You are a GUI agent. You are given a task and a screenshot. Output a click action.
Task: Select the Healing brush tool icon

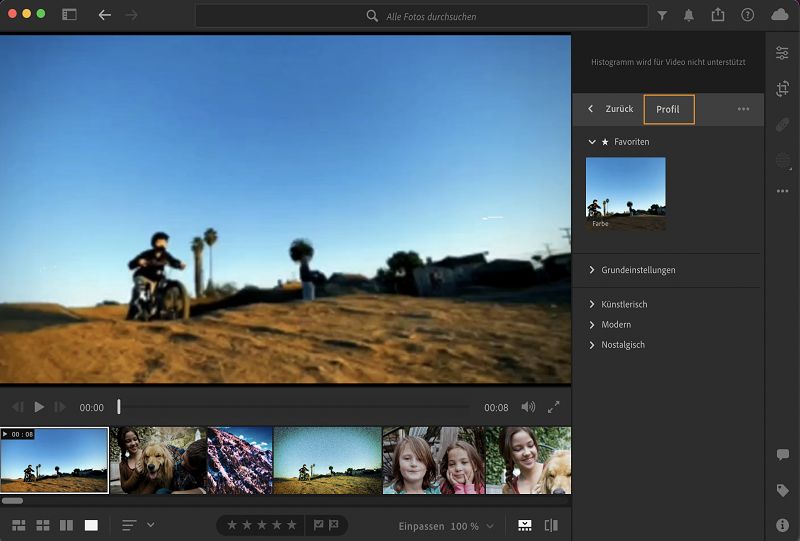(x=782, y=125)
